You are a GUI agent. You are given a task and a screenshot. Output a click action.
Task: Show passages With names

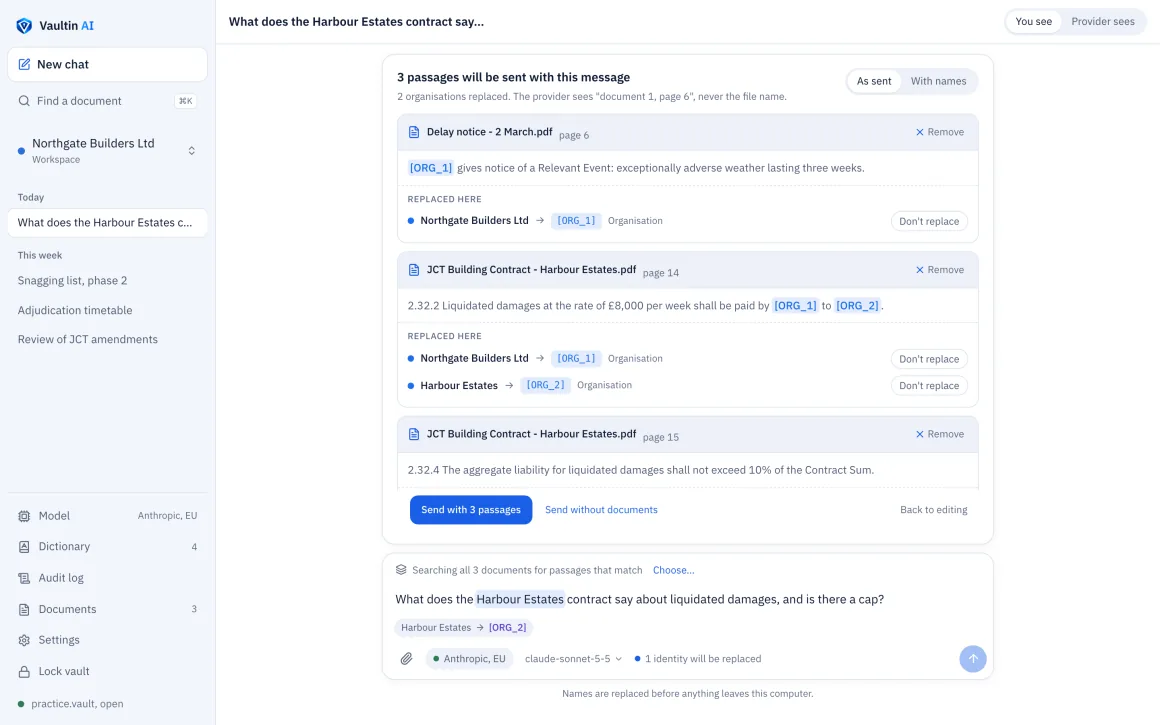tap(938, 81)
